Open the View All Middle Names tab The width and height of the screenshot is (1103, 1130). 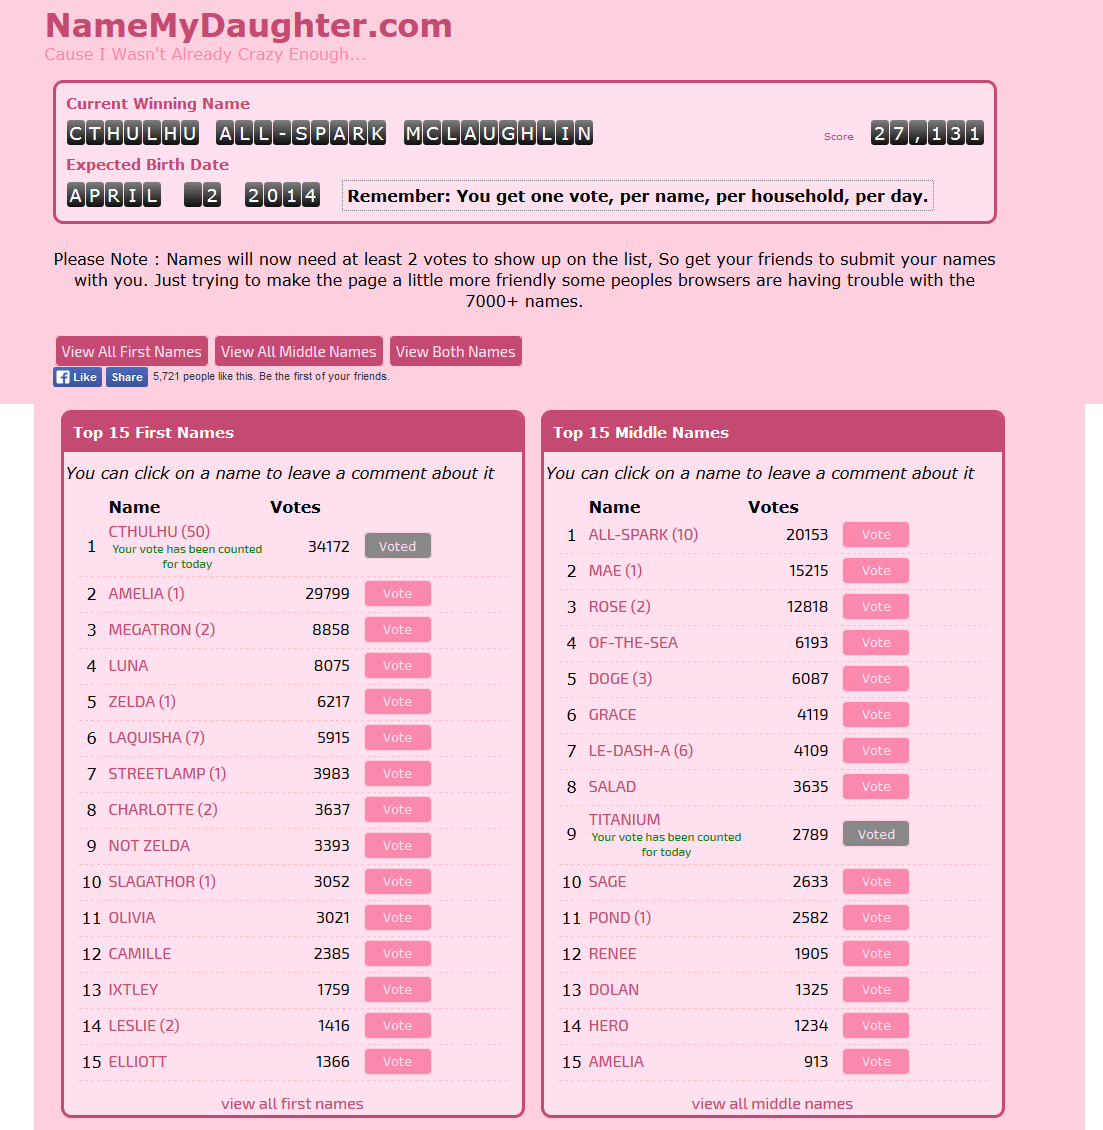tap(298, 352)
